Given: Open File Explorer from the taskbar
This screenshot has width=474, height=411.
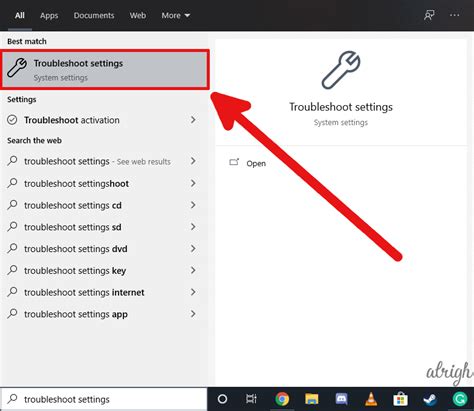Looking at the screenshot, I should click(x=312, y=399).
